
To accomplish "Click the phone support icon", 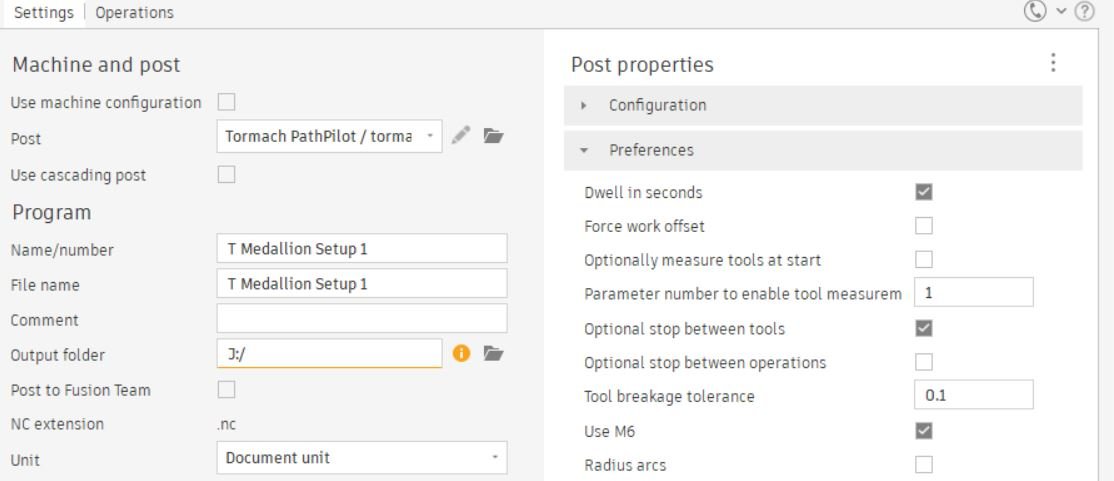I will click(x=1034, y=11).
